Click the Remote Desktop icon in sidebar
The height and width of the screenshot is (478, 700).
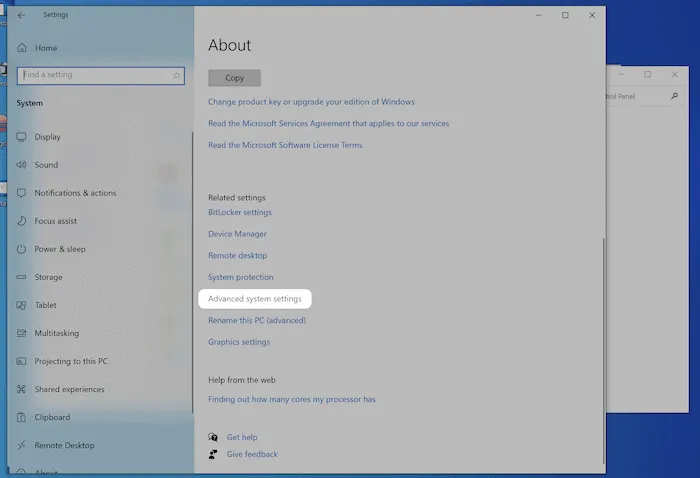(x=21, y=445)
